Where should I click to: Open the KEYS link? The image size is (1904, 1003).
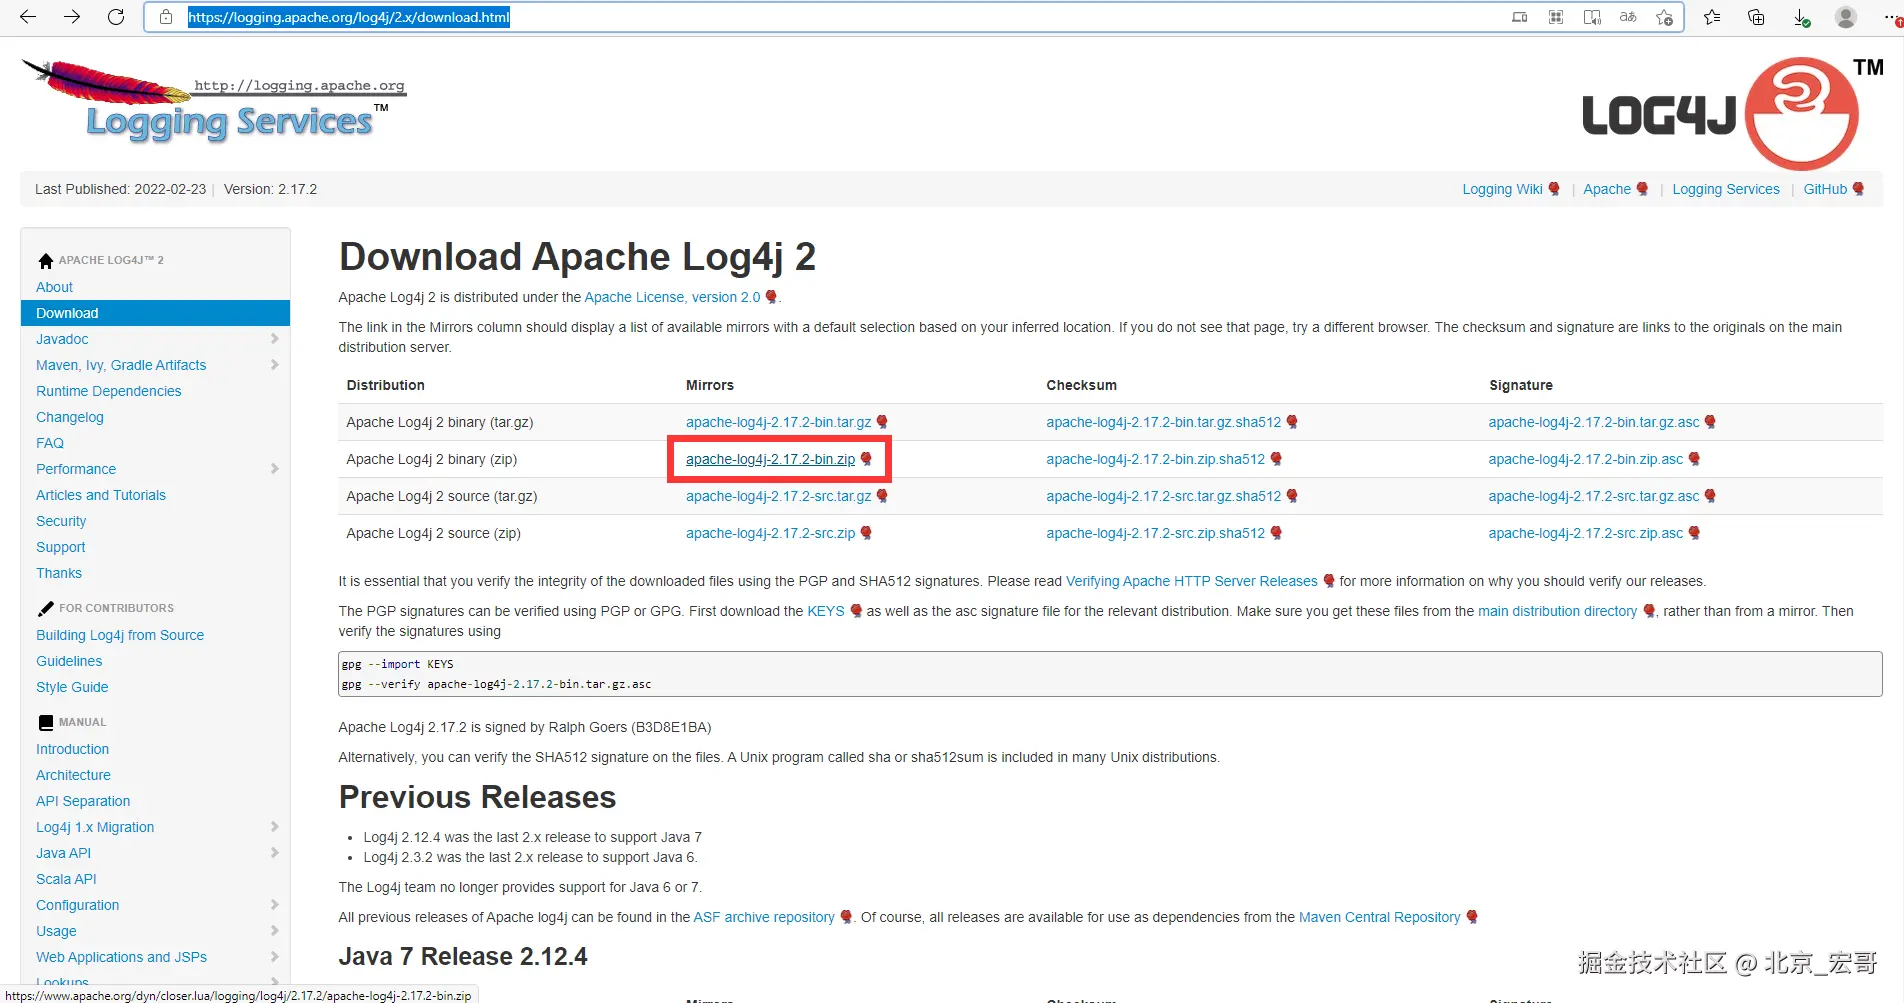coord(826,611)
